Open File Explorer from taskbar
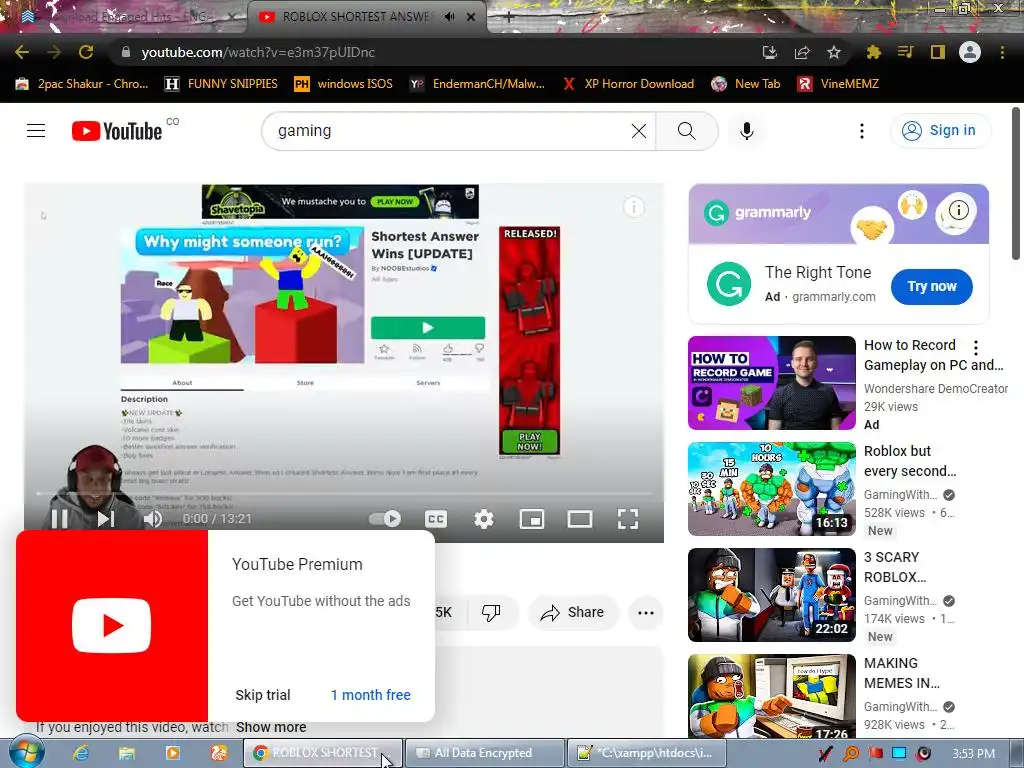The width and height of the screenshot is (1024, 768). pos(127,753)
